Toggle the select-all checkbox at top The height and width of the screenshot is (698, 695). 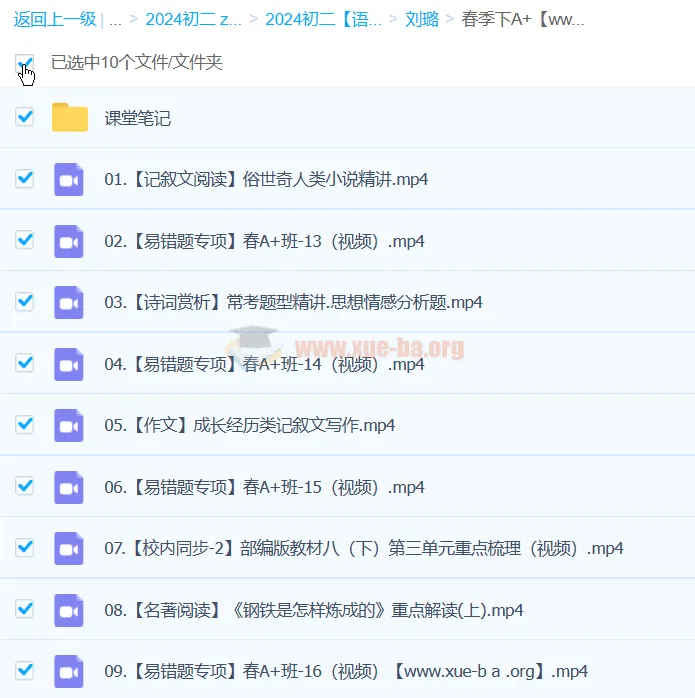pos(25,63)
